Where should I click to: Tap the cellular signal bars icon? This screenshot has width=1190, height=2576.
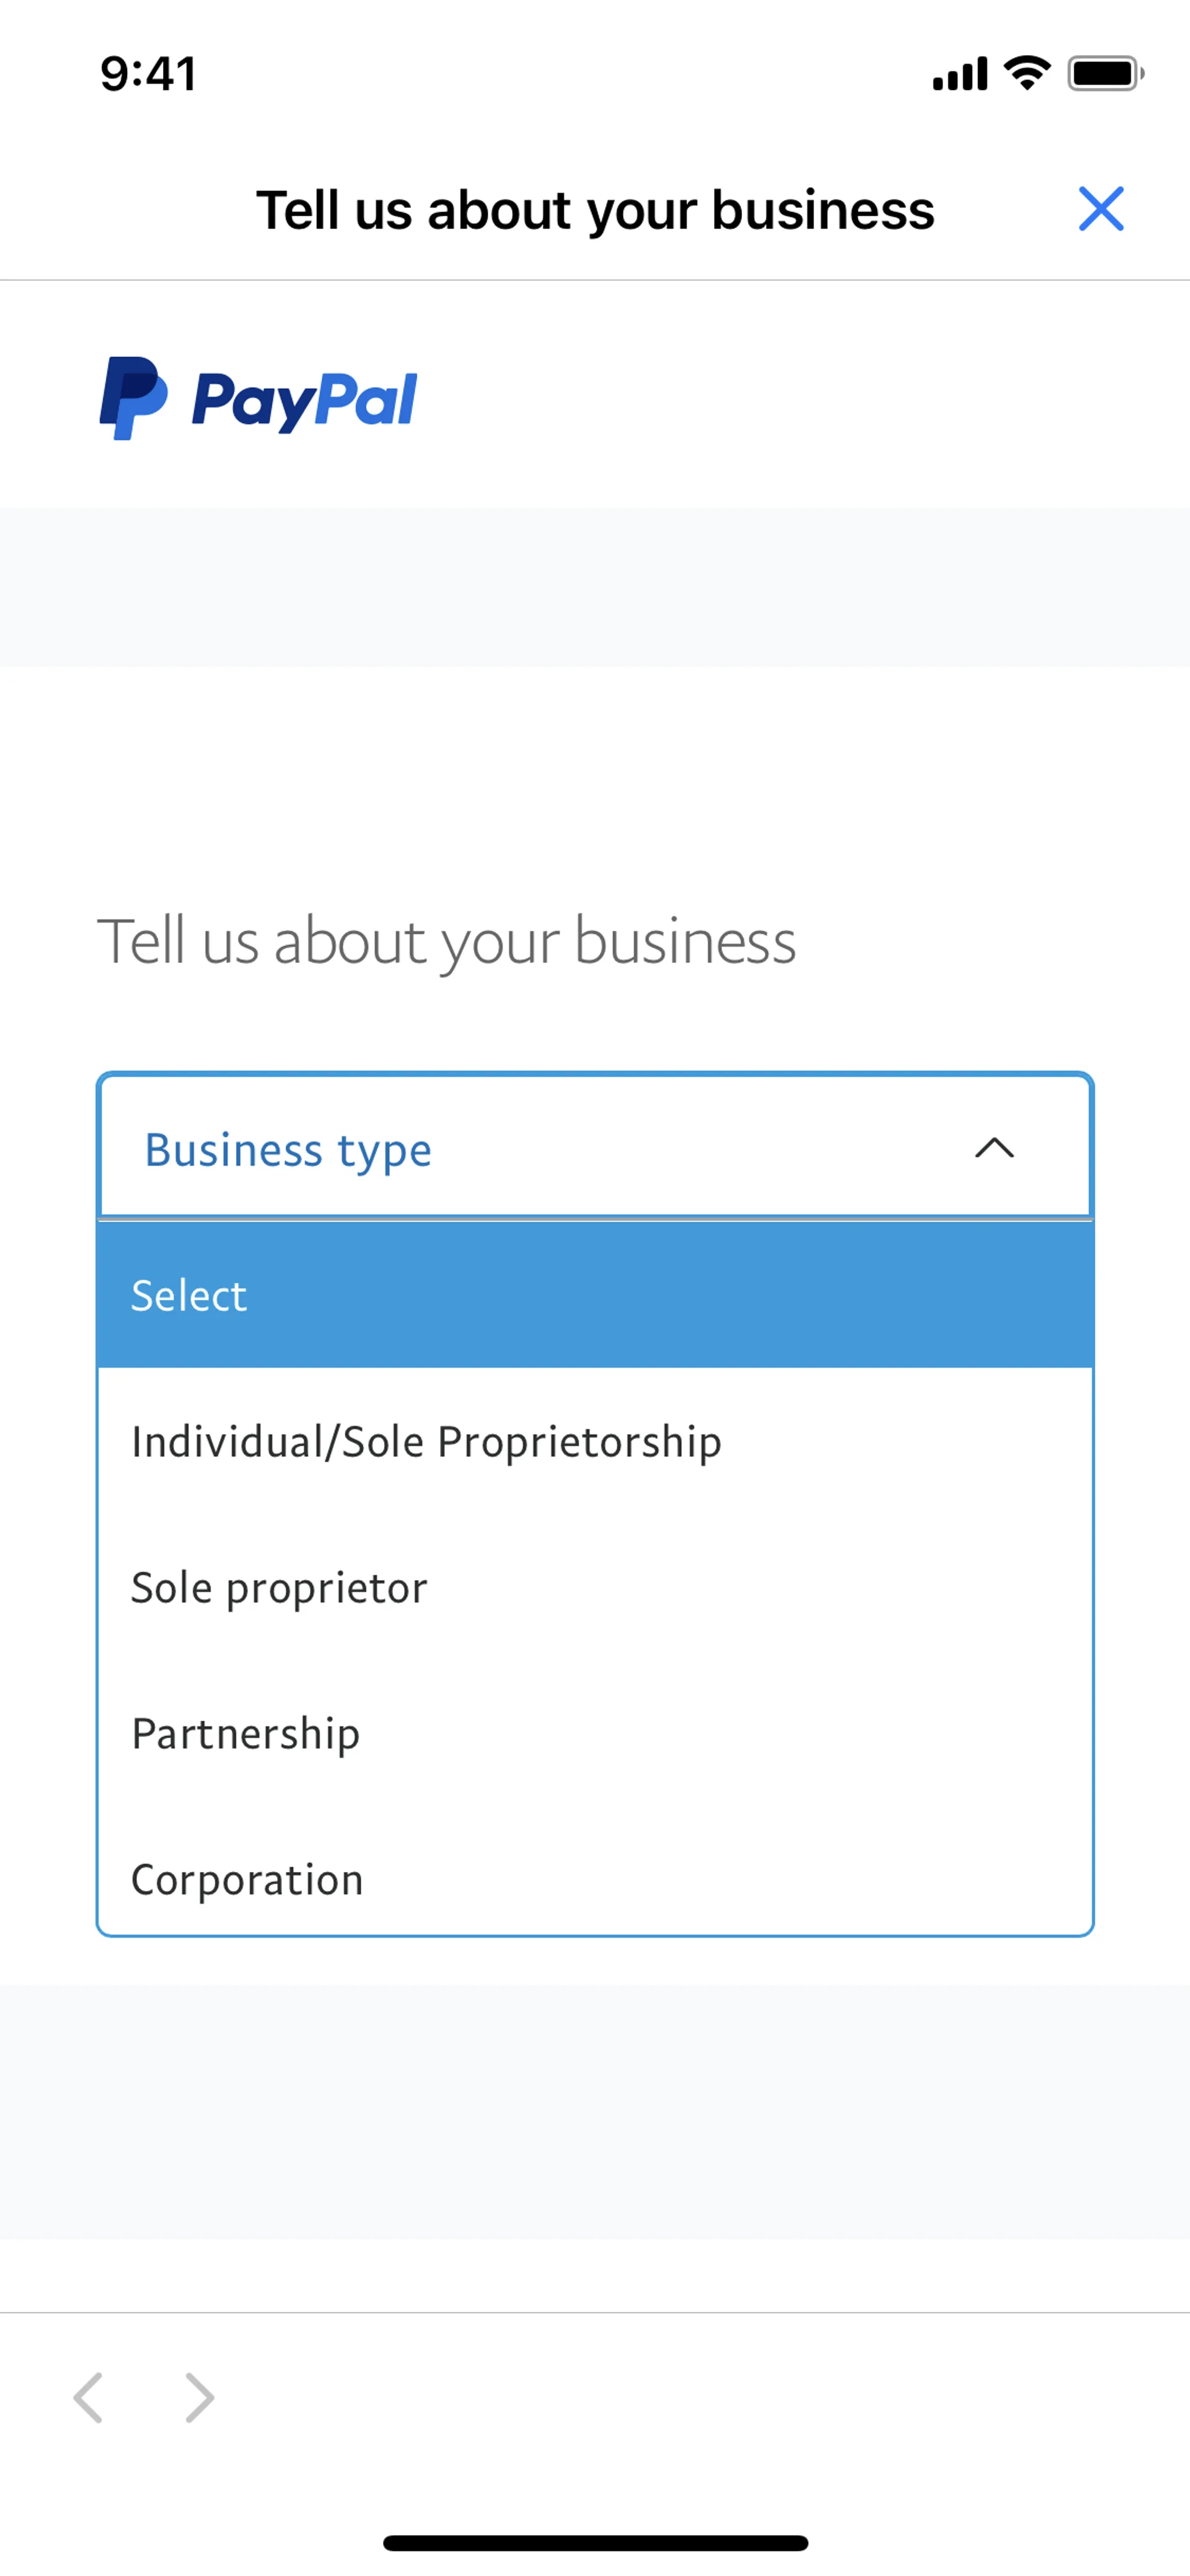[x=959, y=74]
